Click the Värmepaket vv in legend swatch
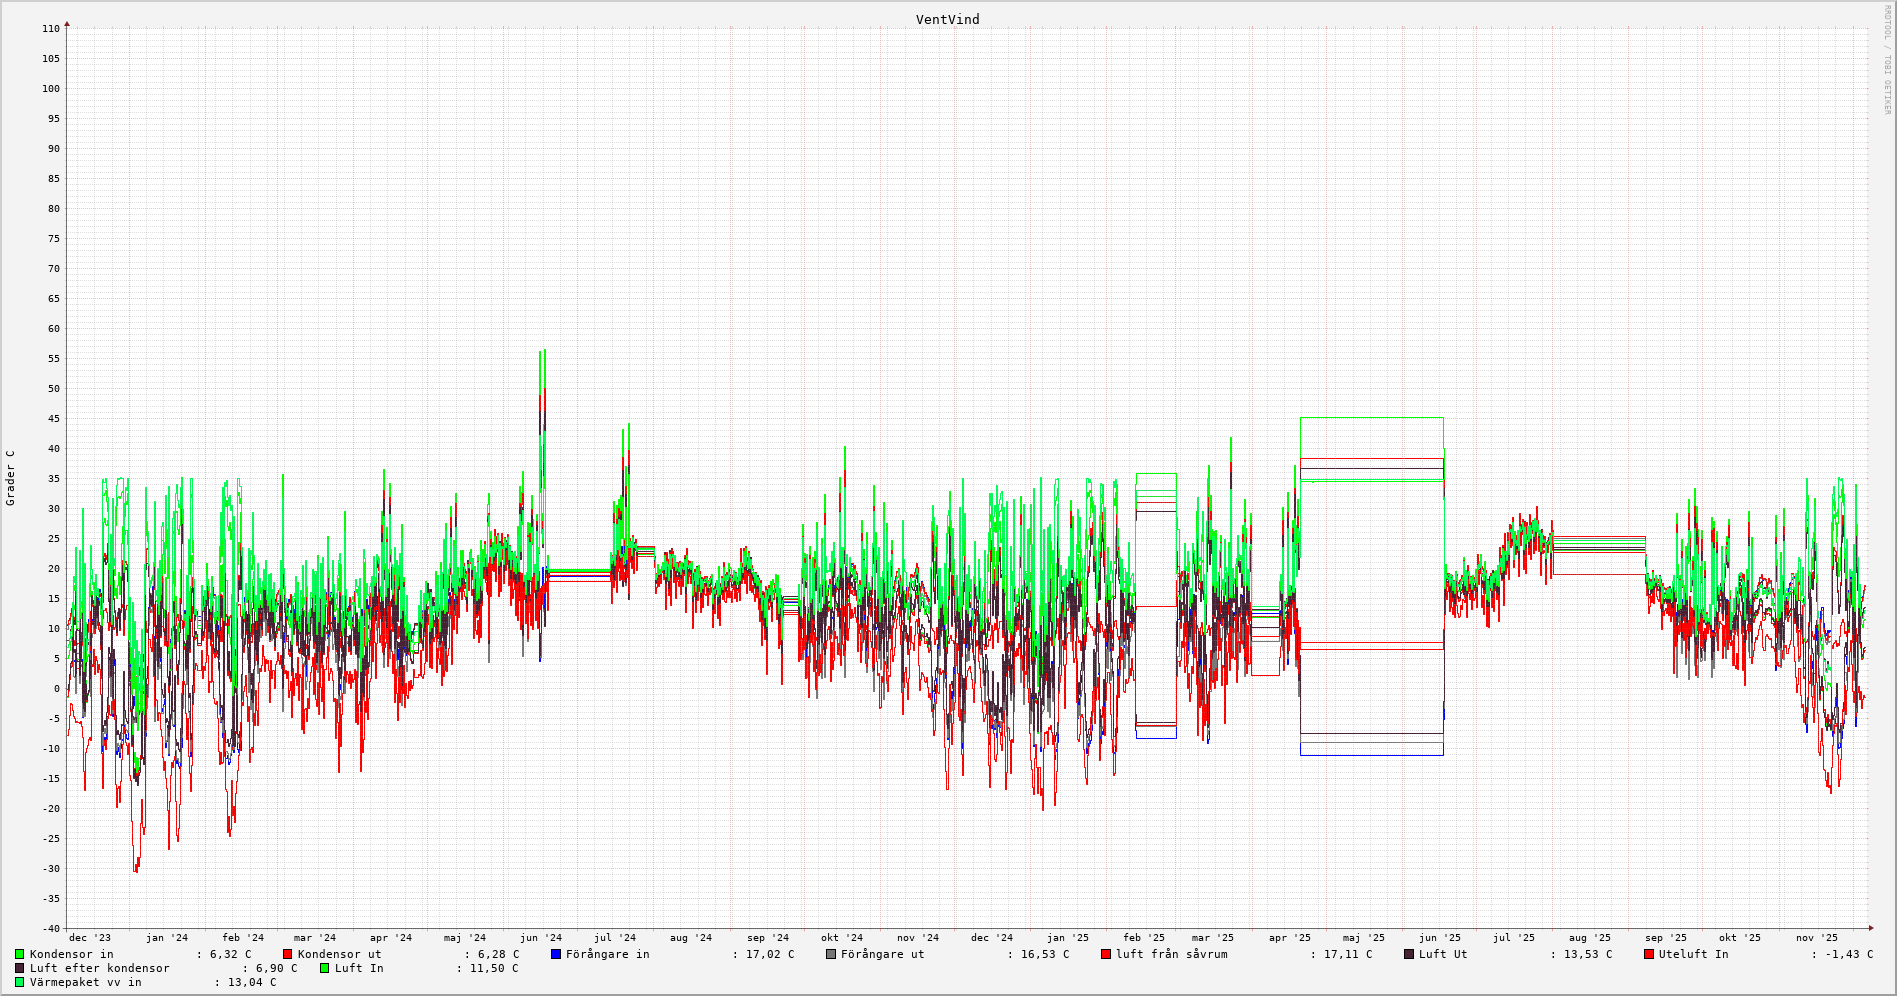The width and height of the screenshot is (1897, 996). (x=20, y=982)
